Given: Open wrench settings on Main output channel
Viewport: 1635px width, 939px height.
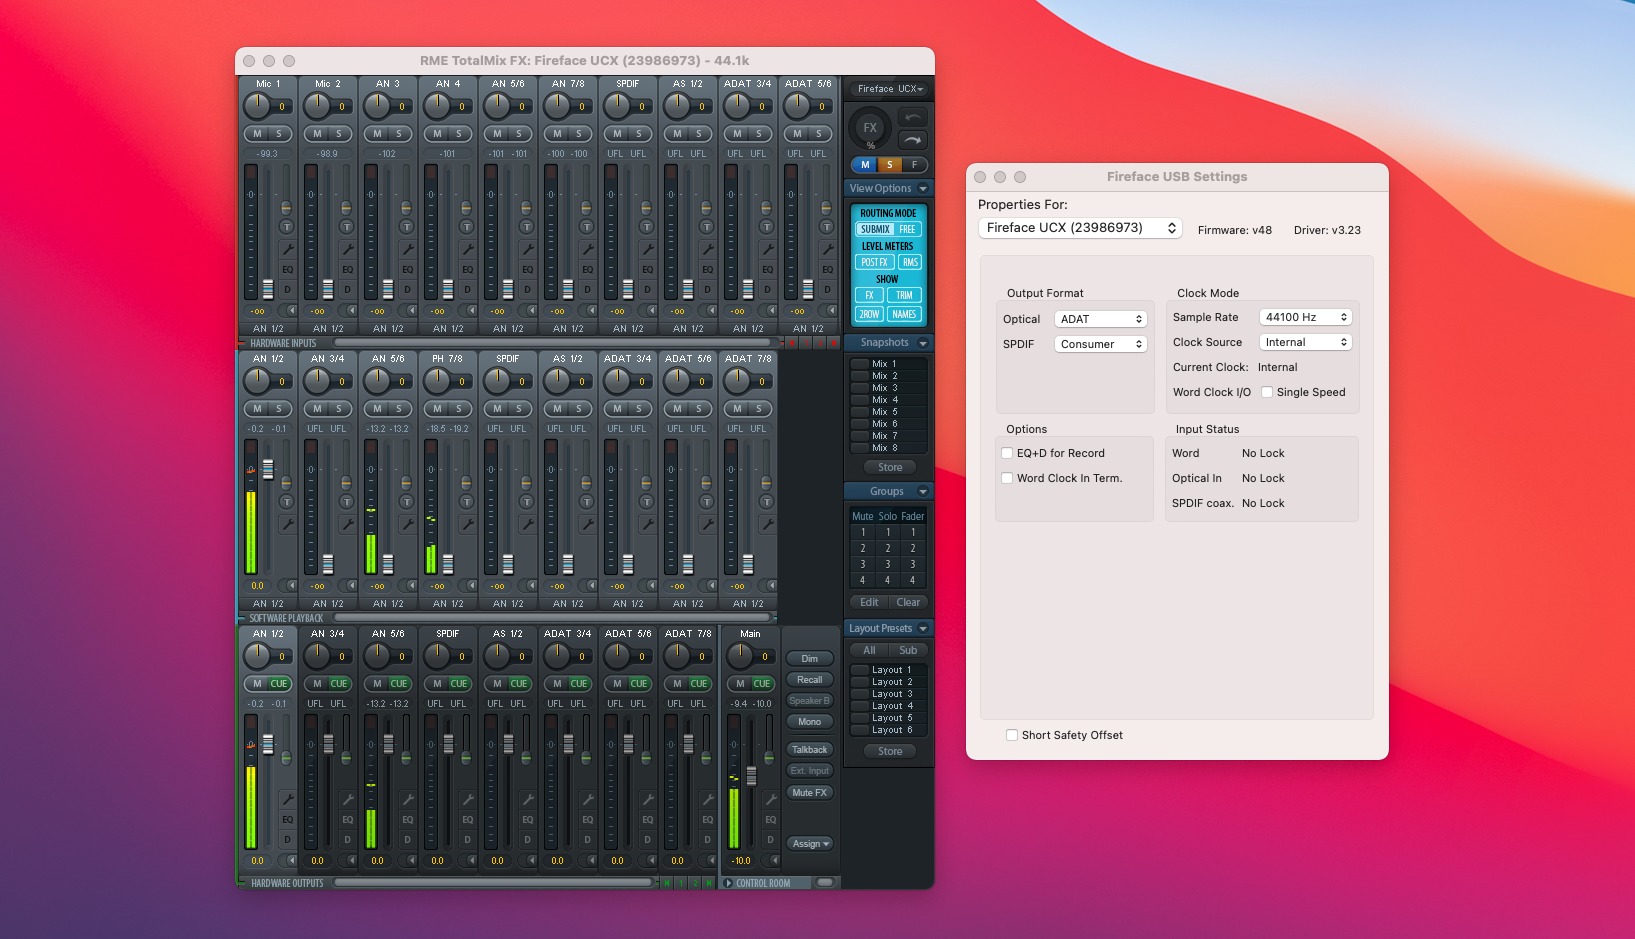Looking at the screenshot, I should click(770, 799).
